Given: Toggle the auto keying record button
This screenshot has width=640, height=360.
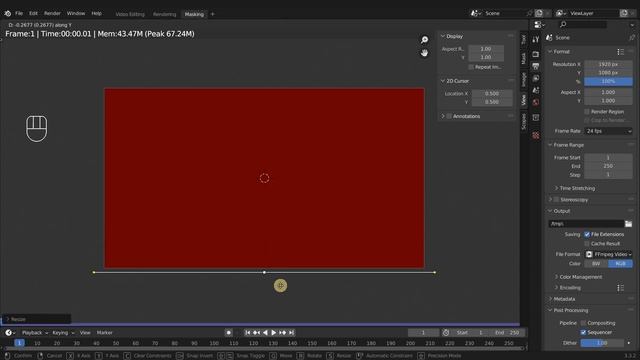Looking at the screenshot, I should 229,333.
